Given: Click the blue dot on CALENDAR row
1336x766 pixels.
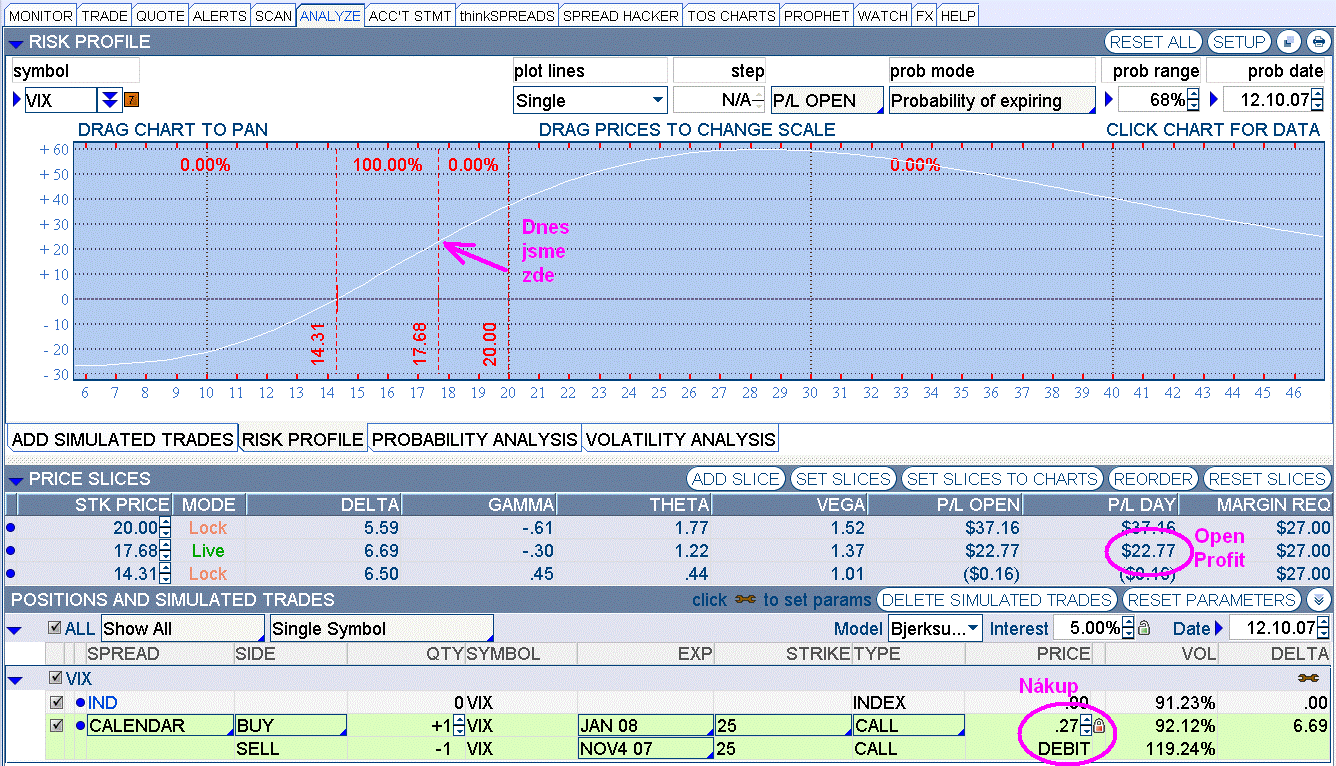Looking at the screenshot, I should 80,726.
